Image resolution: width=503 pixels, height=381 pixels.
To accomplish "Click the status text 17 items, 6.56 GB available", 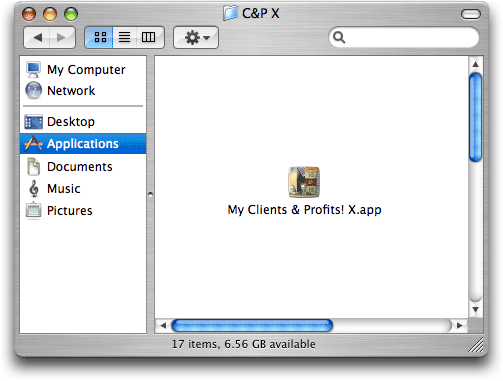I will click(x=244, y=344).
